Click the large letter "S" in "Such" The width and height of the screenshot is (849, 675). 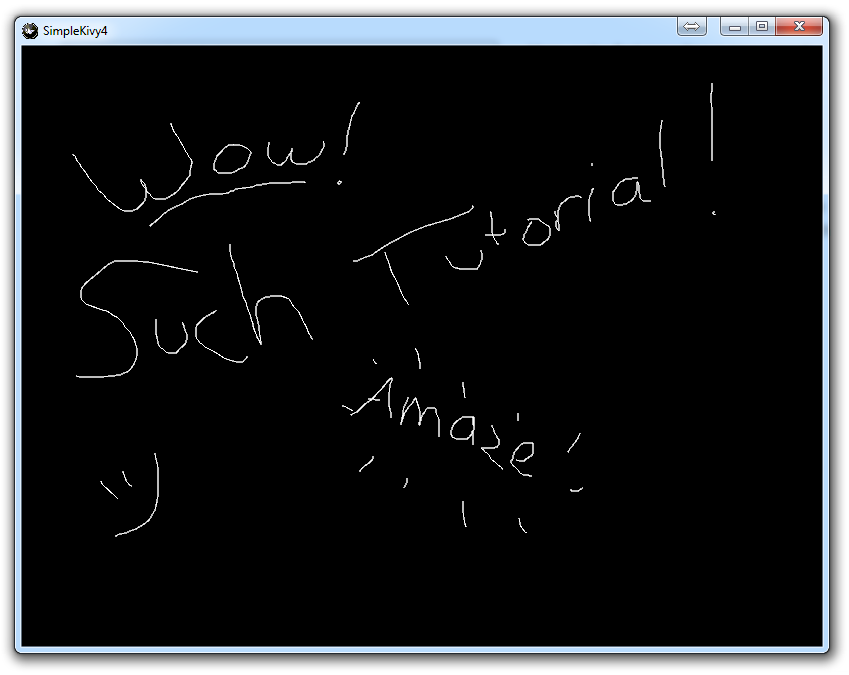[110, 320]
